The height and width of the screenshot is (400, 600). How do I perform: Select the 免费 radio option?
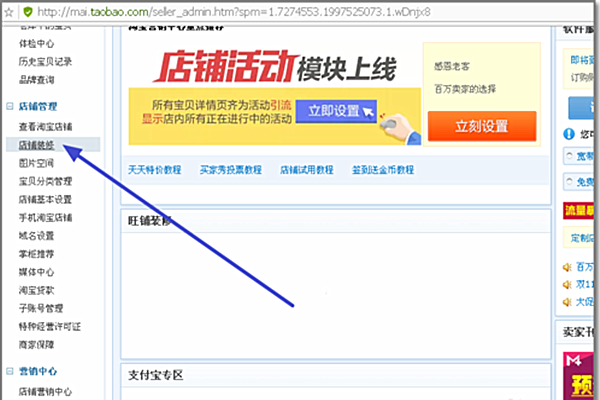coord(569,181)
